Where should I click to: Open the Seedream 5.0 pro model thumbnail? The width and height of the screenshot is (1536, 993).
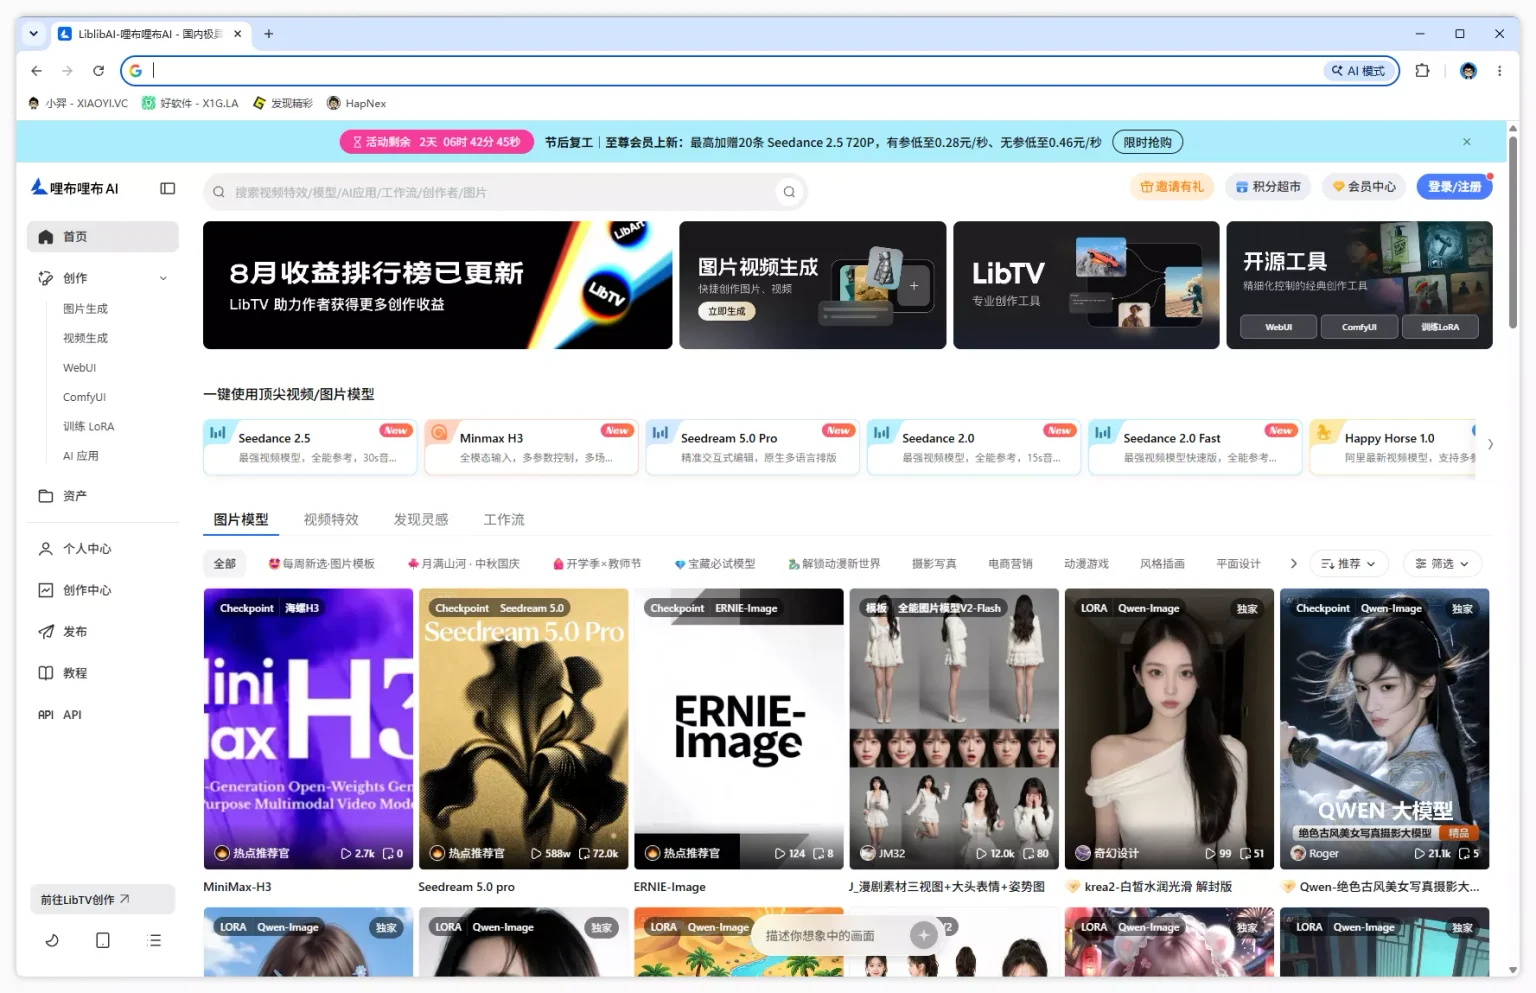523,729
